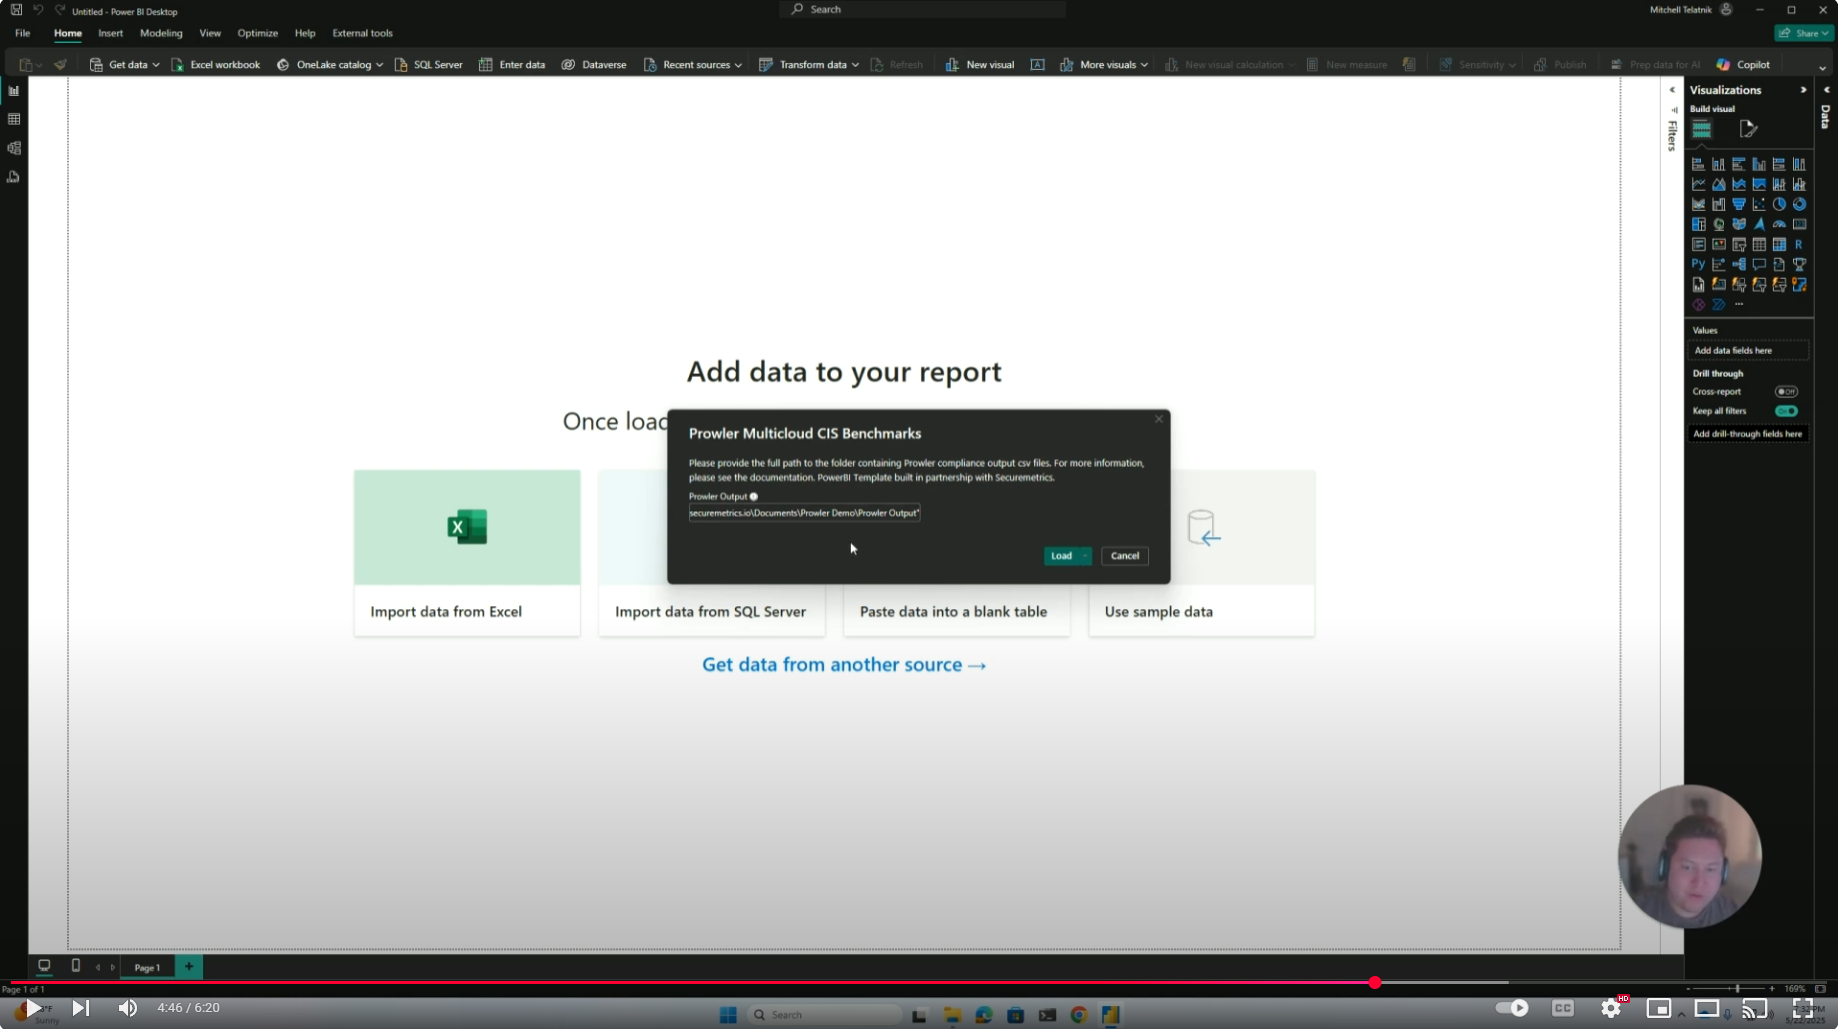Click the Prowler Output path field
Viewport: 1838px width, 1029px height.
pos(804,513)
